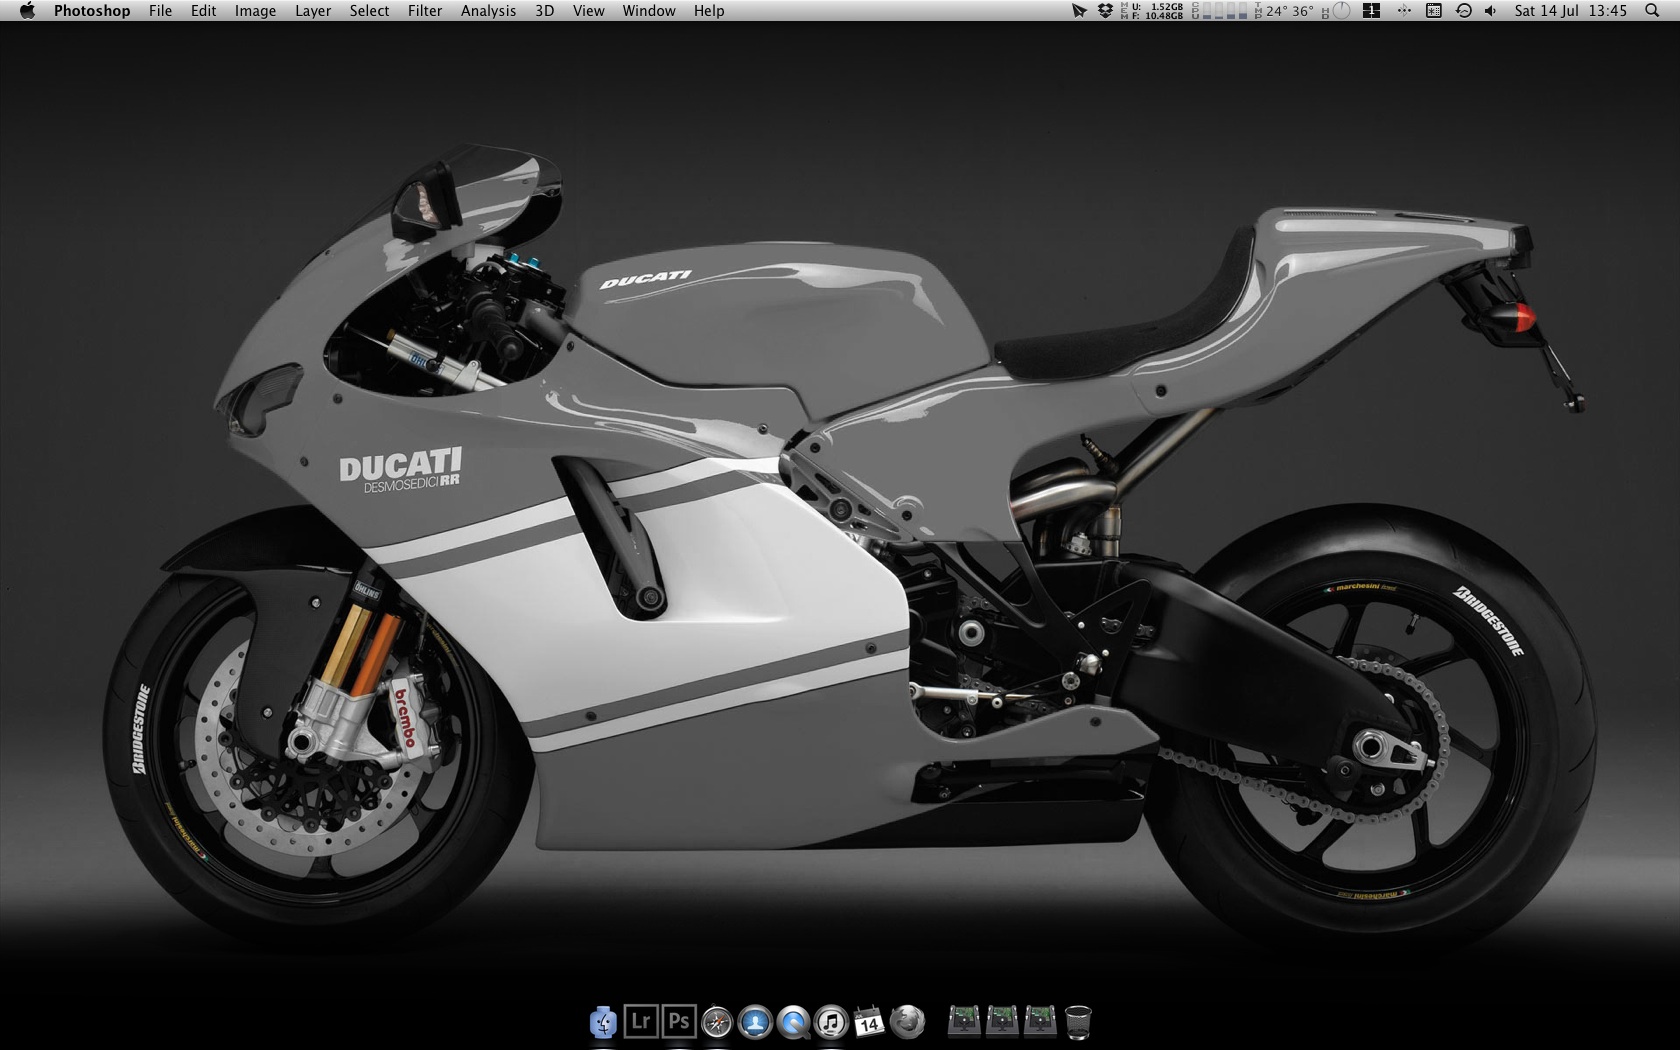Open the Edit menu
Image resolution: width=1680 pixels, height=1050 pixels.
[x=204, y=11]
